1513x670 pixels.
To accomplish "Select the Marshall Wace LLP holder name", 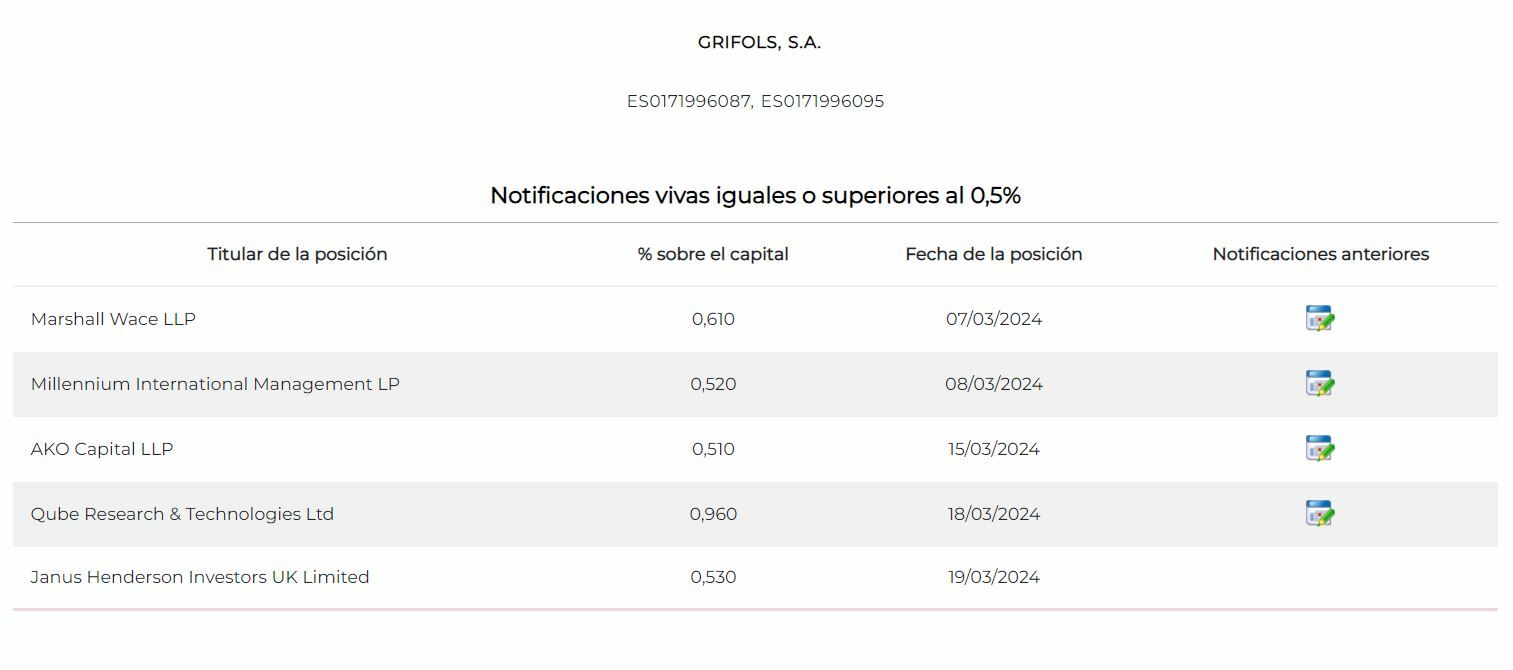I will [113, 319].
